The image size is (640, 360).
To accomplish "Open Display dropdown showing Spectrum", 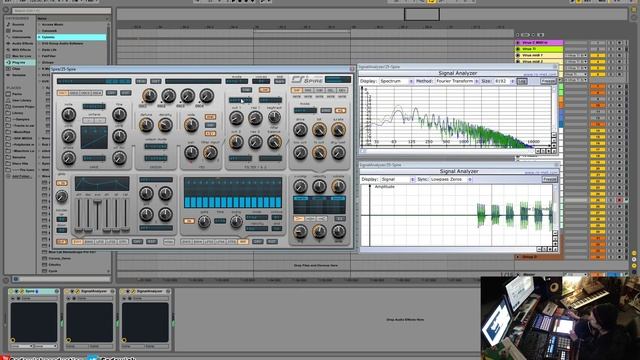I will click(396, 81).
